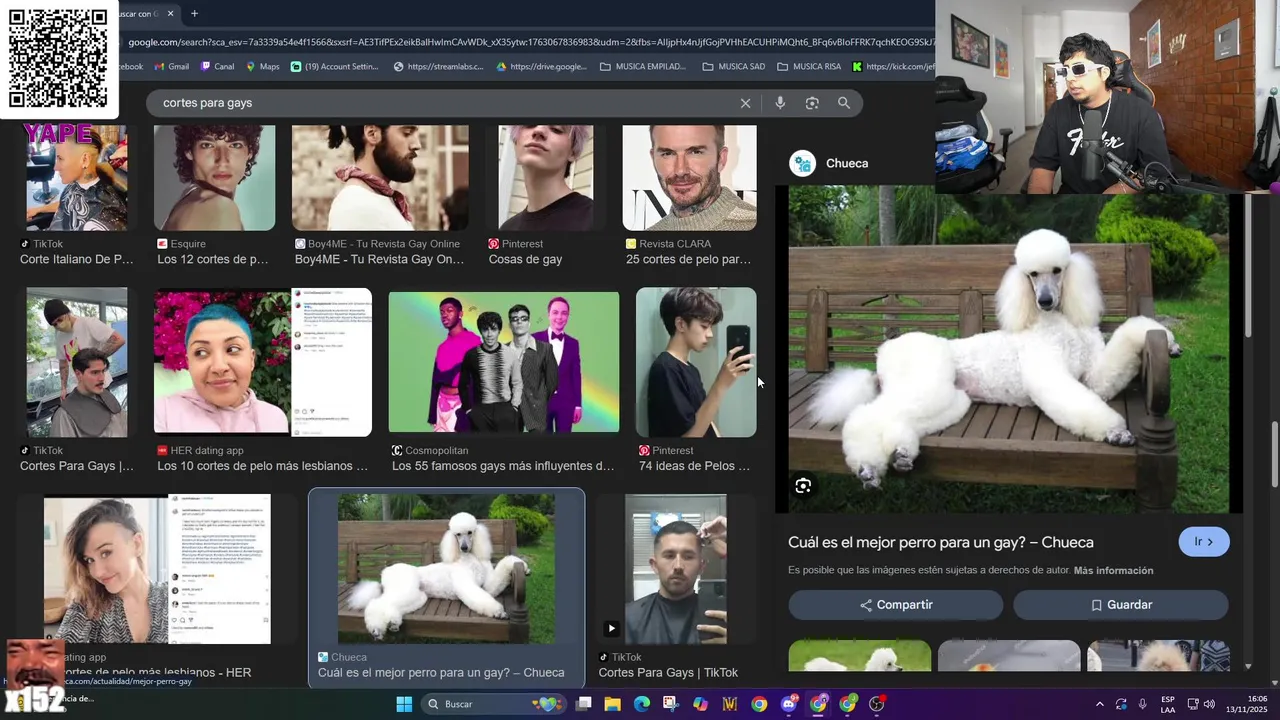Click the Ir button

(1204, 542)
